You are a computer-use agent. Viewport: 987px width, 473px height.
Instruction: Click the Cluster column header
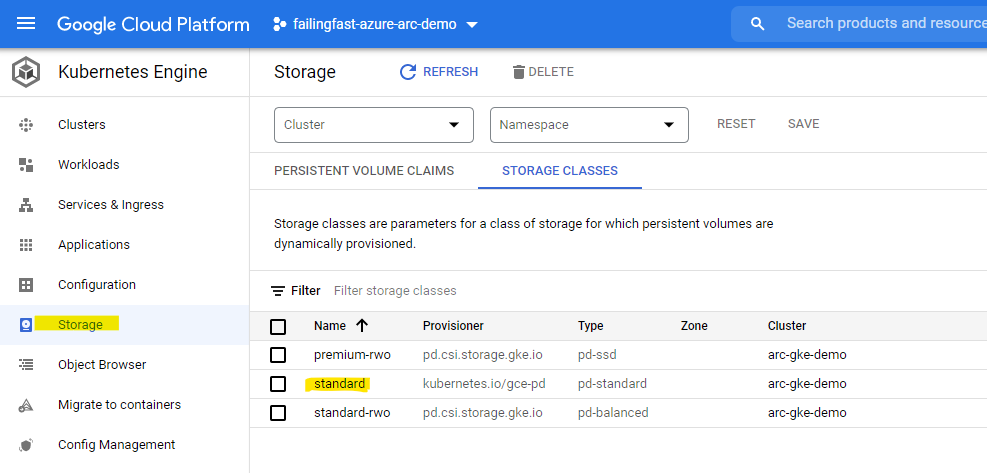click(x=787, y=326)
